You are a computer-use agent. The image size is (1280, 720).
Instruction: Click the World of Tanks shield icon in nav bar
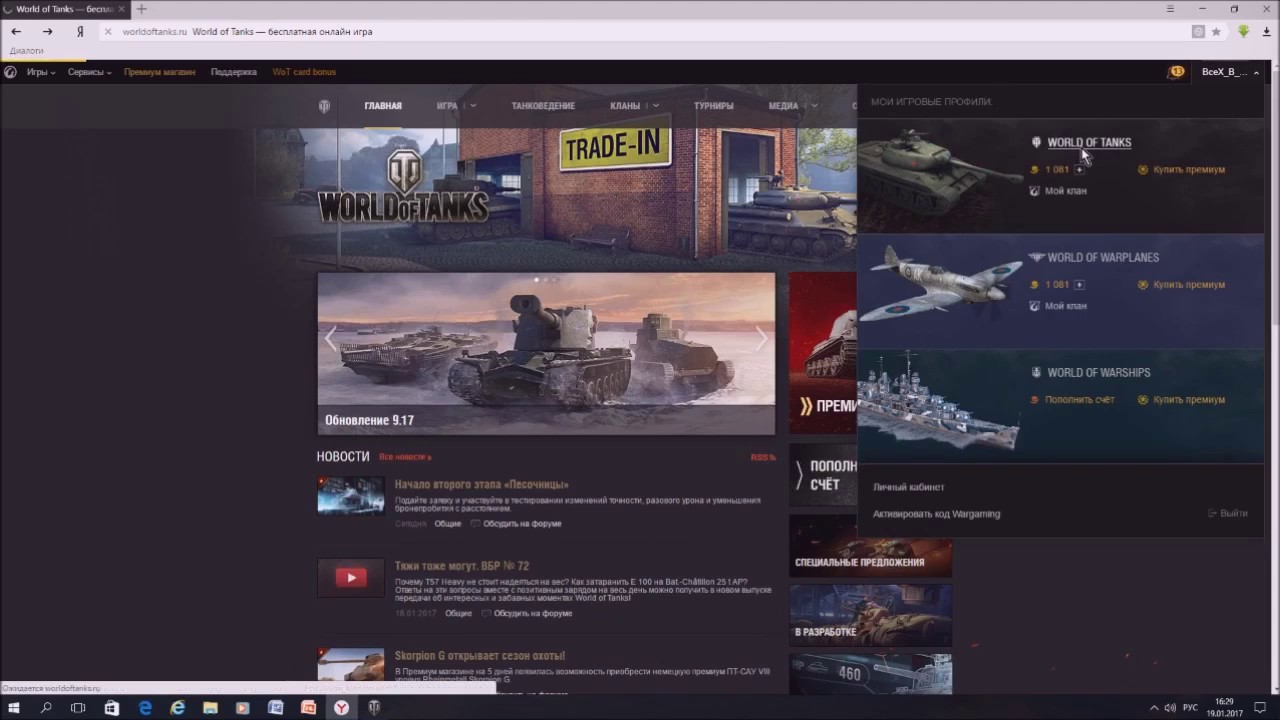pyautogui.click(x=324, y=106)
